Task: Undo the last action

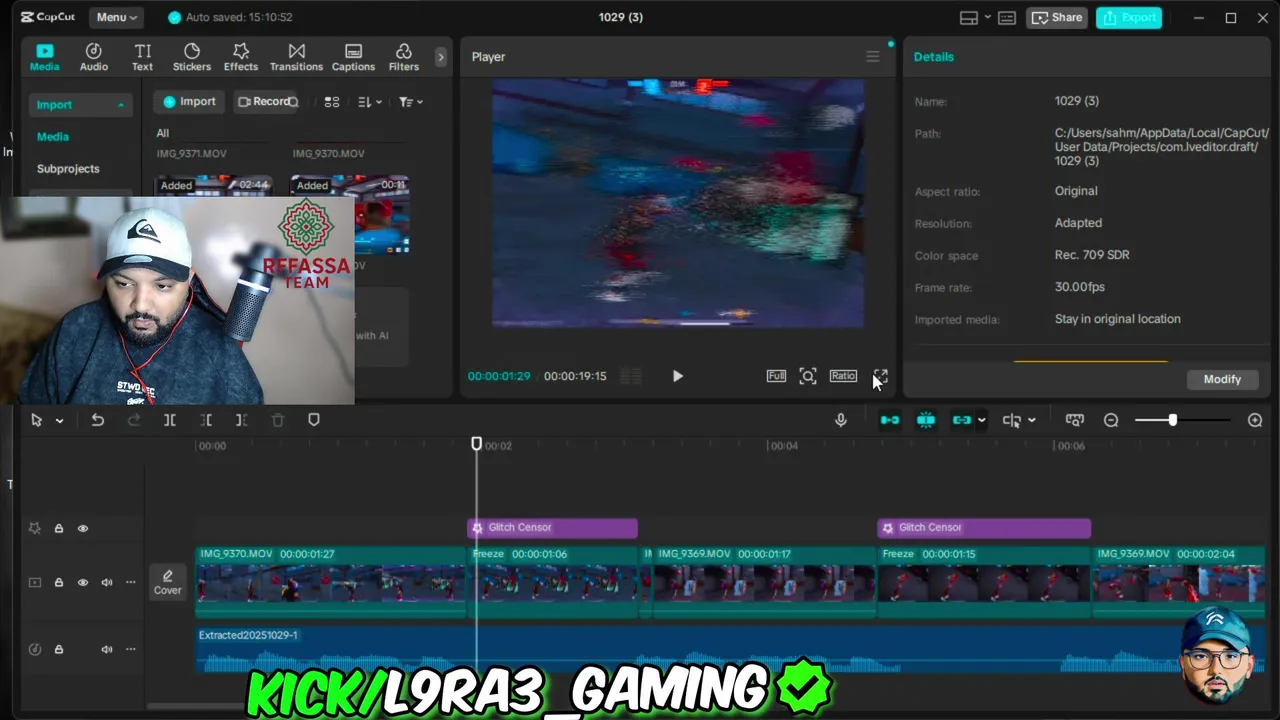Action: point(97,420)
